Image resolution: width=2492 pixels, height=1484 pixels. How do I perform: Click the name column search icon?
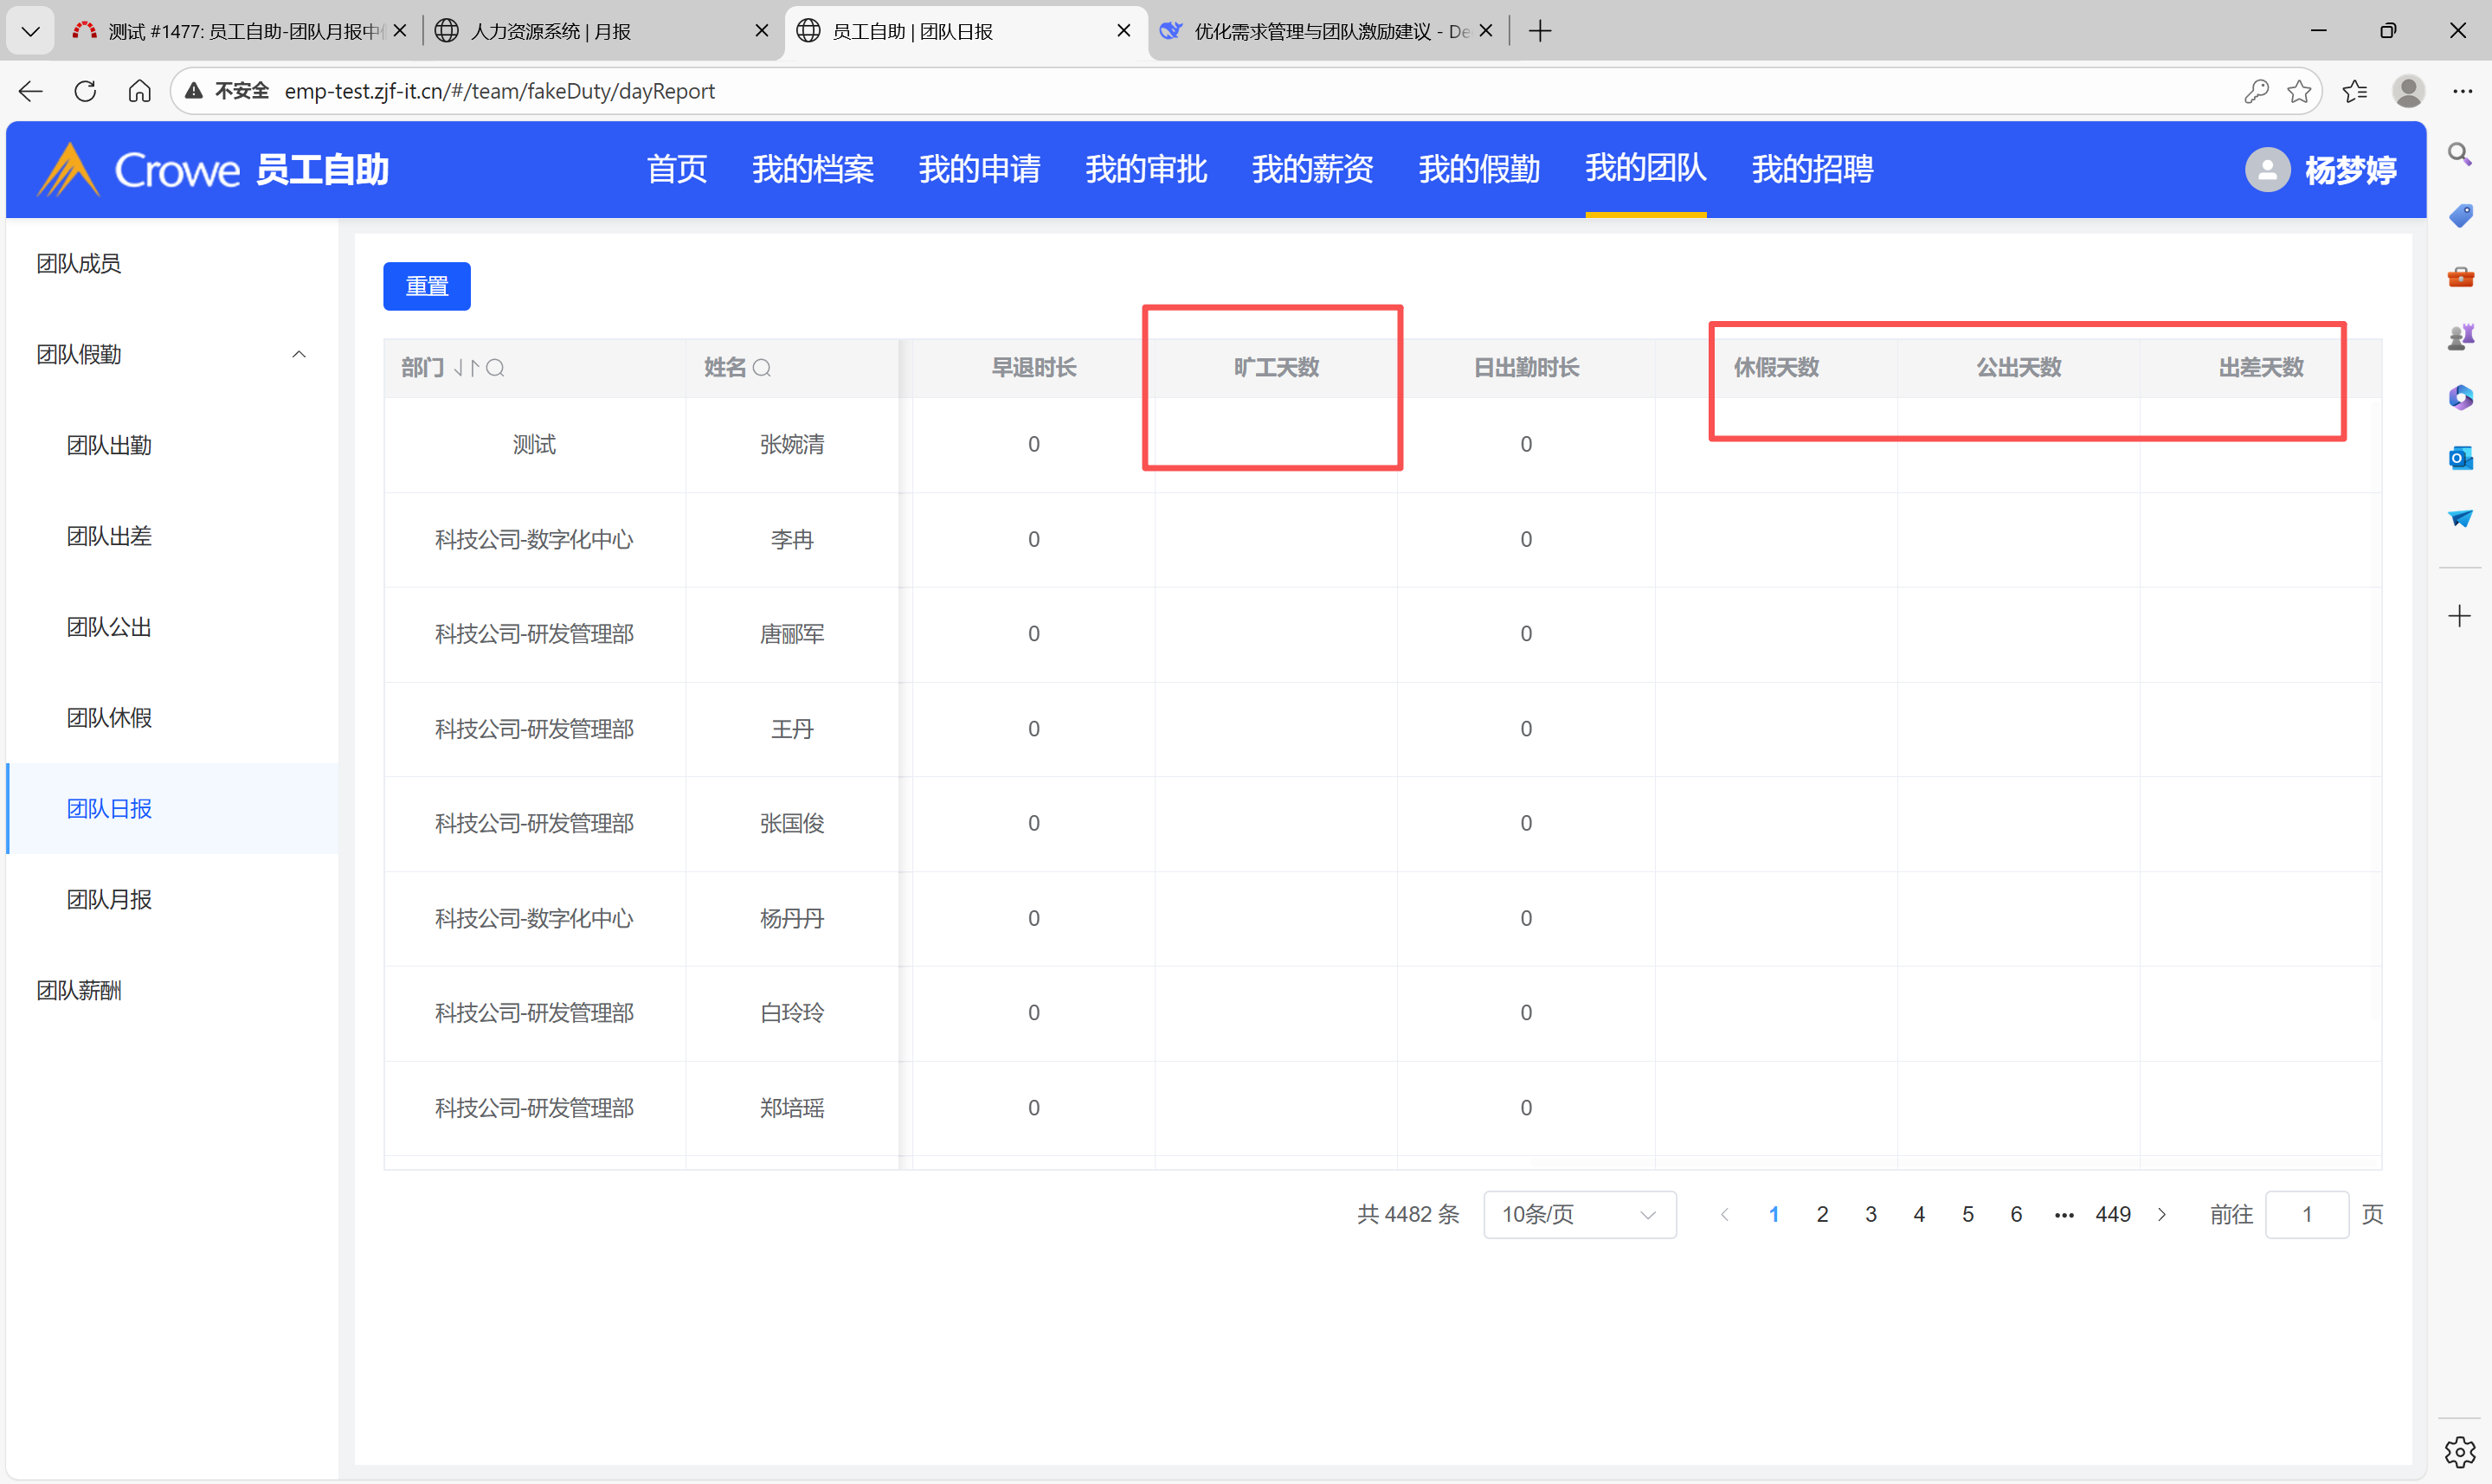pos(762,368)
